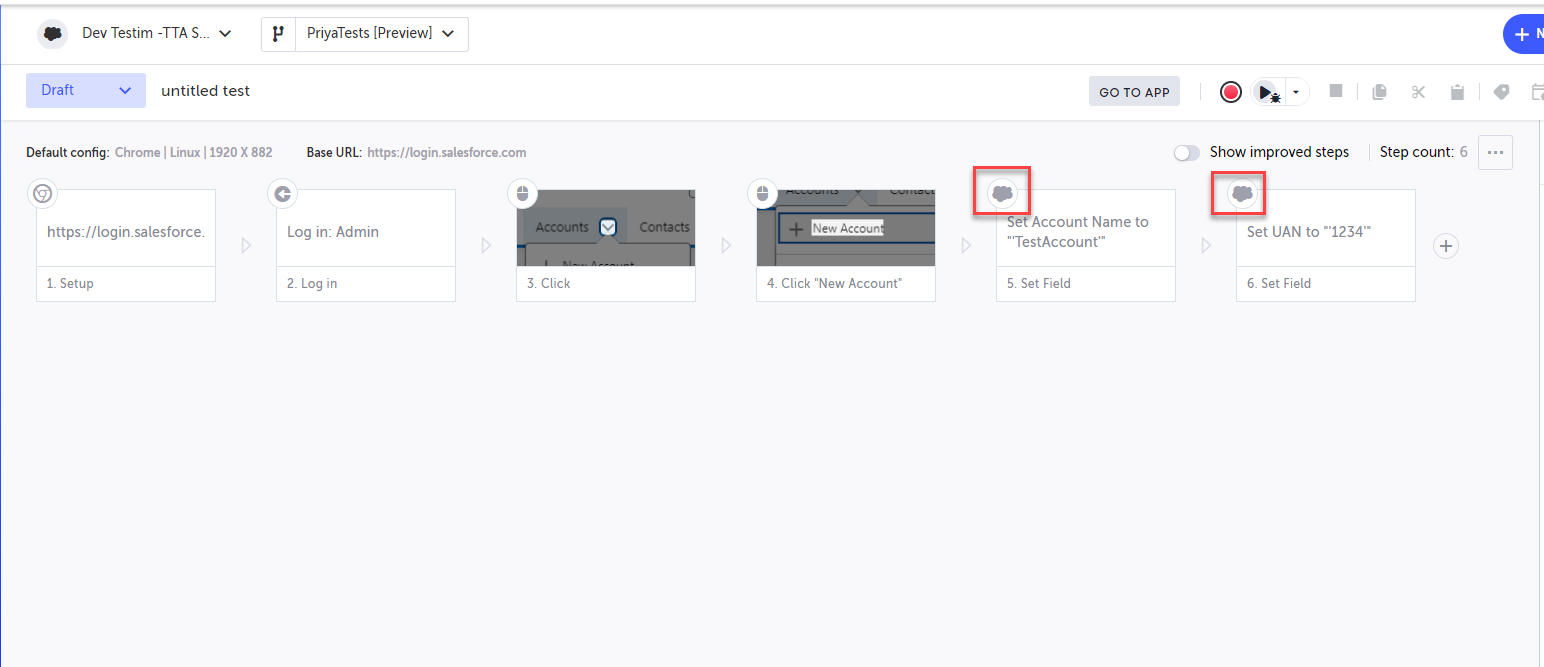Open the three-dots more options menu
This screenshot has height=667, width=1544.
pyautogui.click(x=1496, y=152)
